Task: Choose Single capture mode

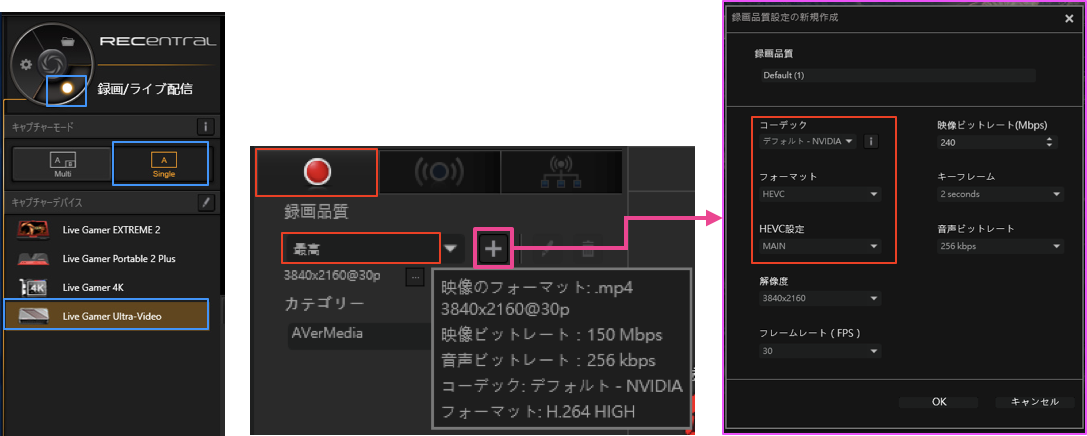Action: 164,165
